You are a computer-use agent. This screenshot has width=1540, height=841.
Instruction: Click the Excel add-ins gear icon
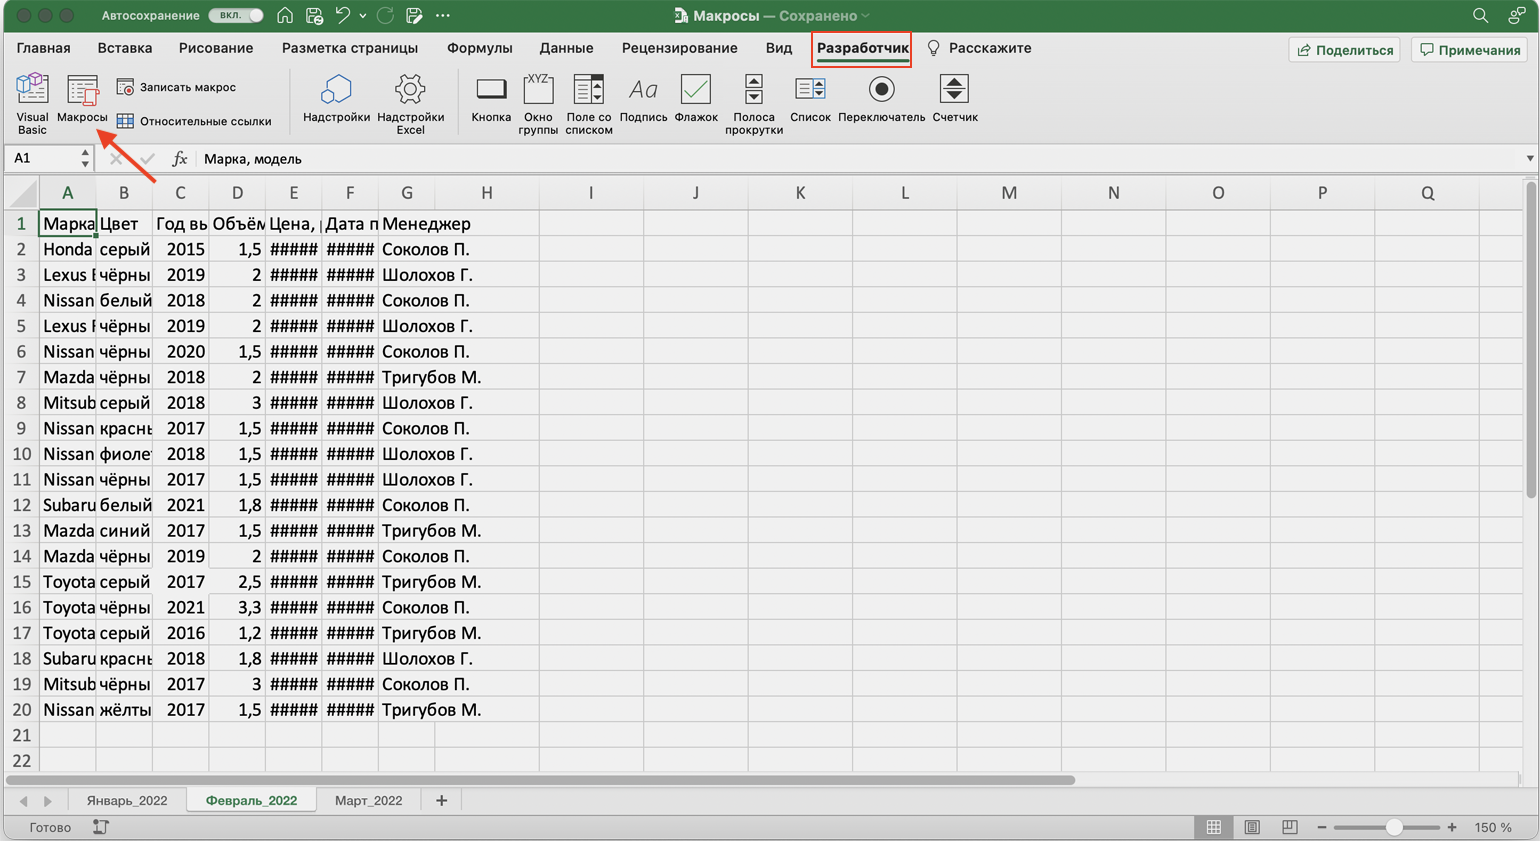pos(410,91)
